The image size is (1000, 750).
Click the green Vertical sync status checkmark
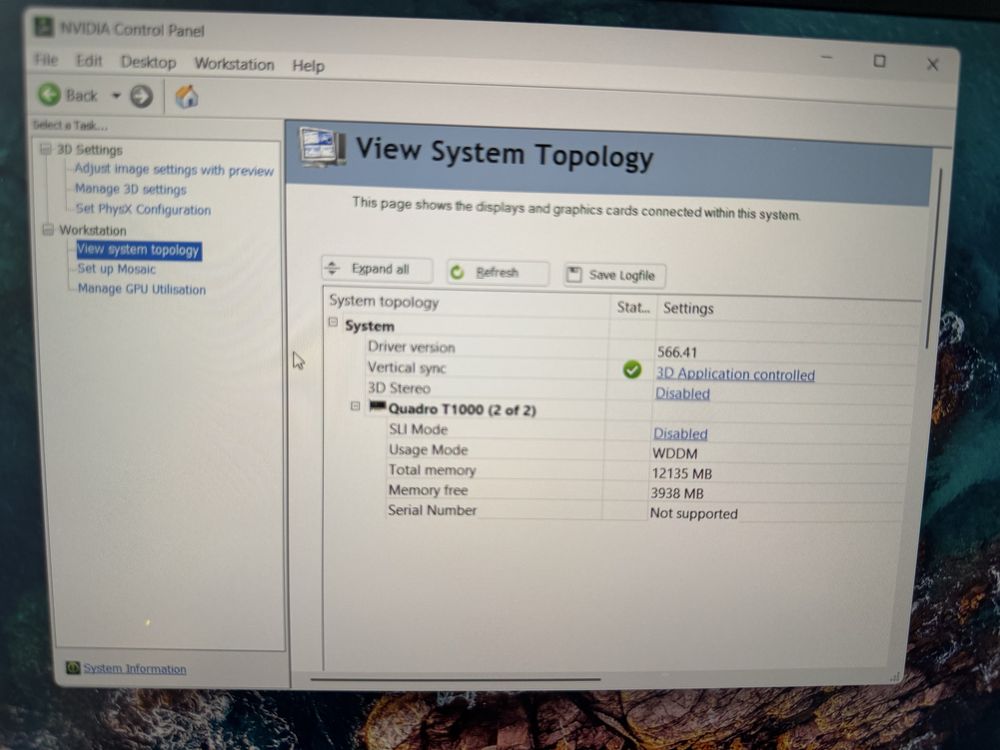632,369
